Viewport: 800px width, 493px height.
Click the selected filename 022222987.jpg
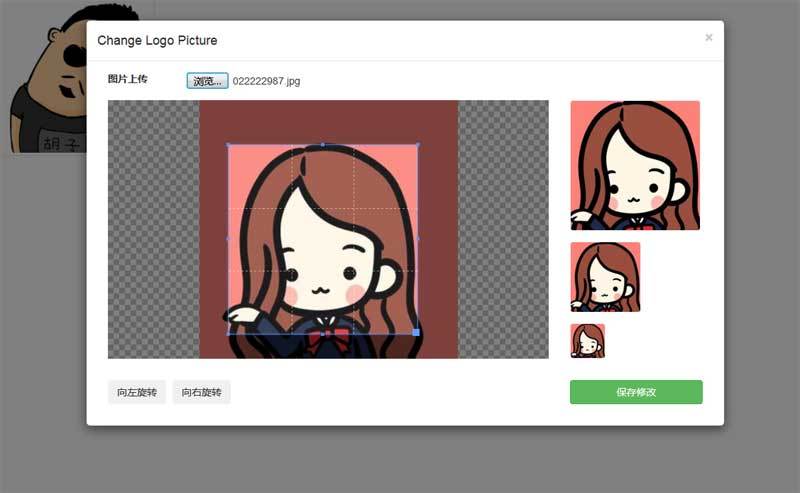266,81
